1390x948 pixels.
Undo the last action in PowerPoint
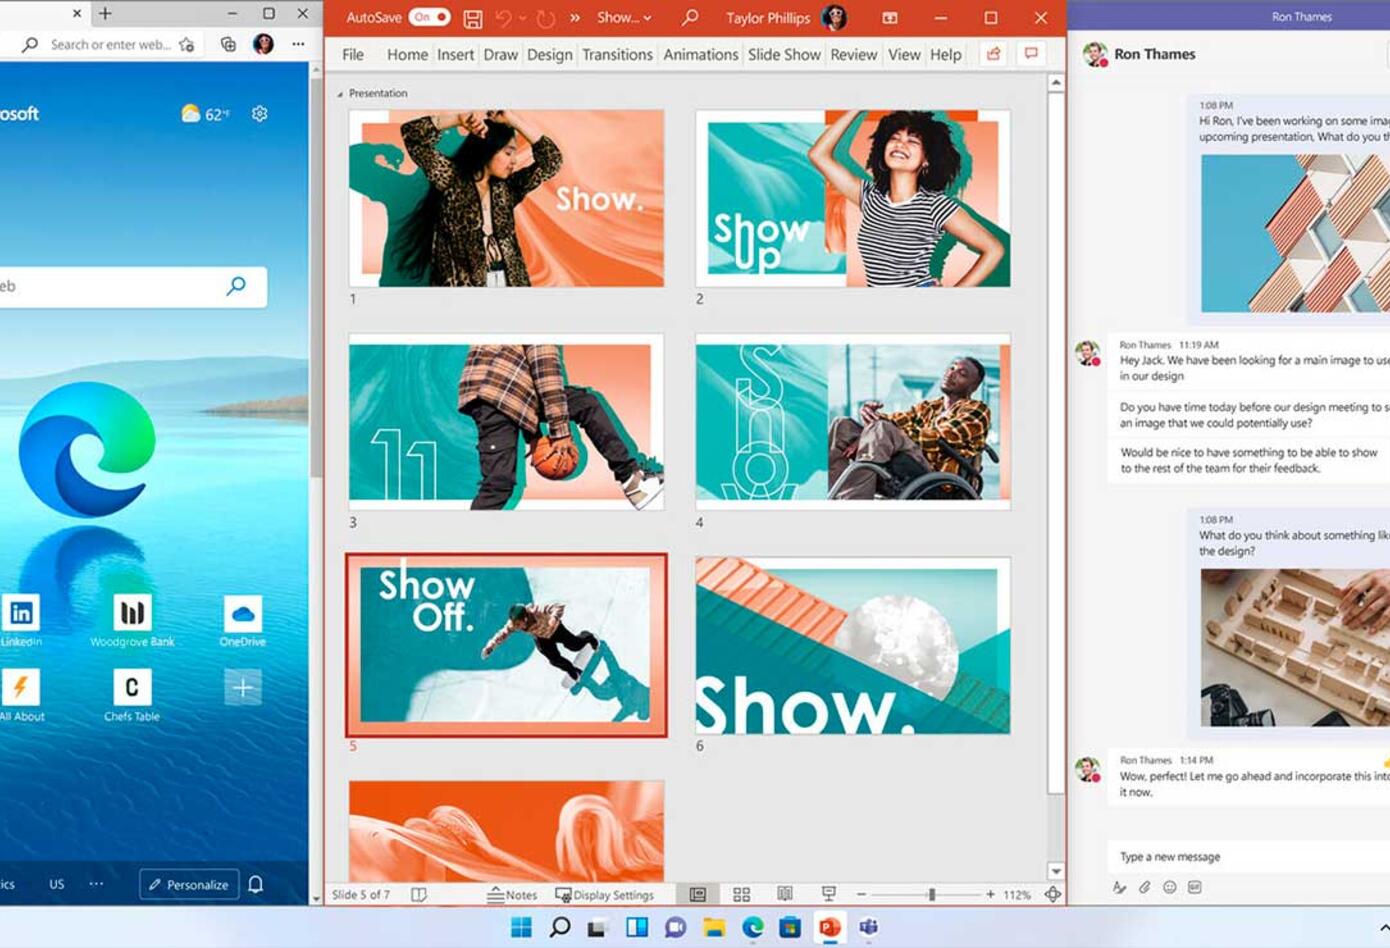pos(503,18)
